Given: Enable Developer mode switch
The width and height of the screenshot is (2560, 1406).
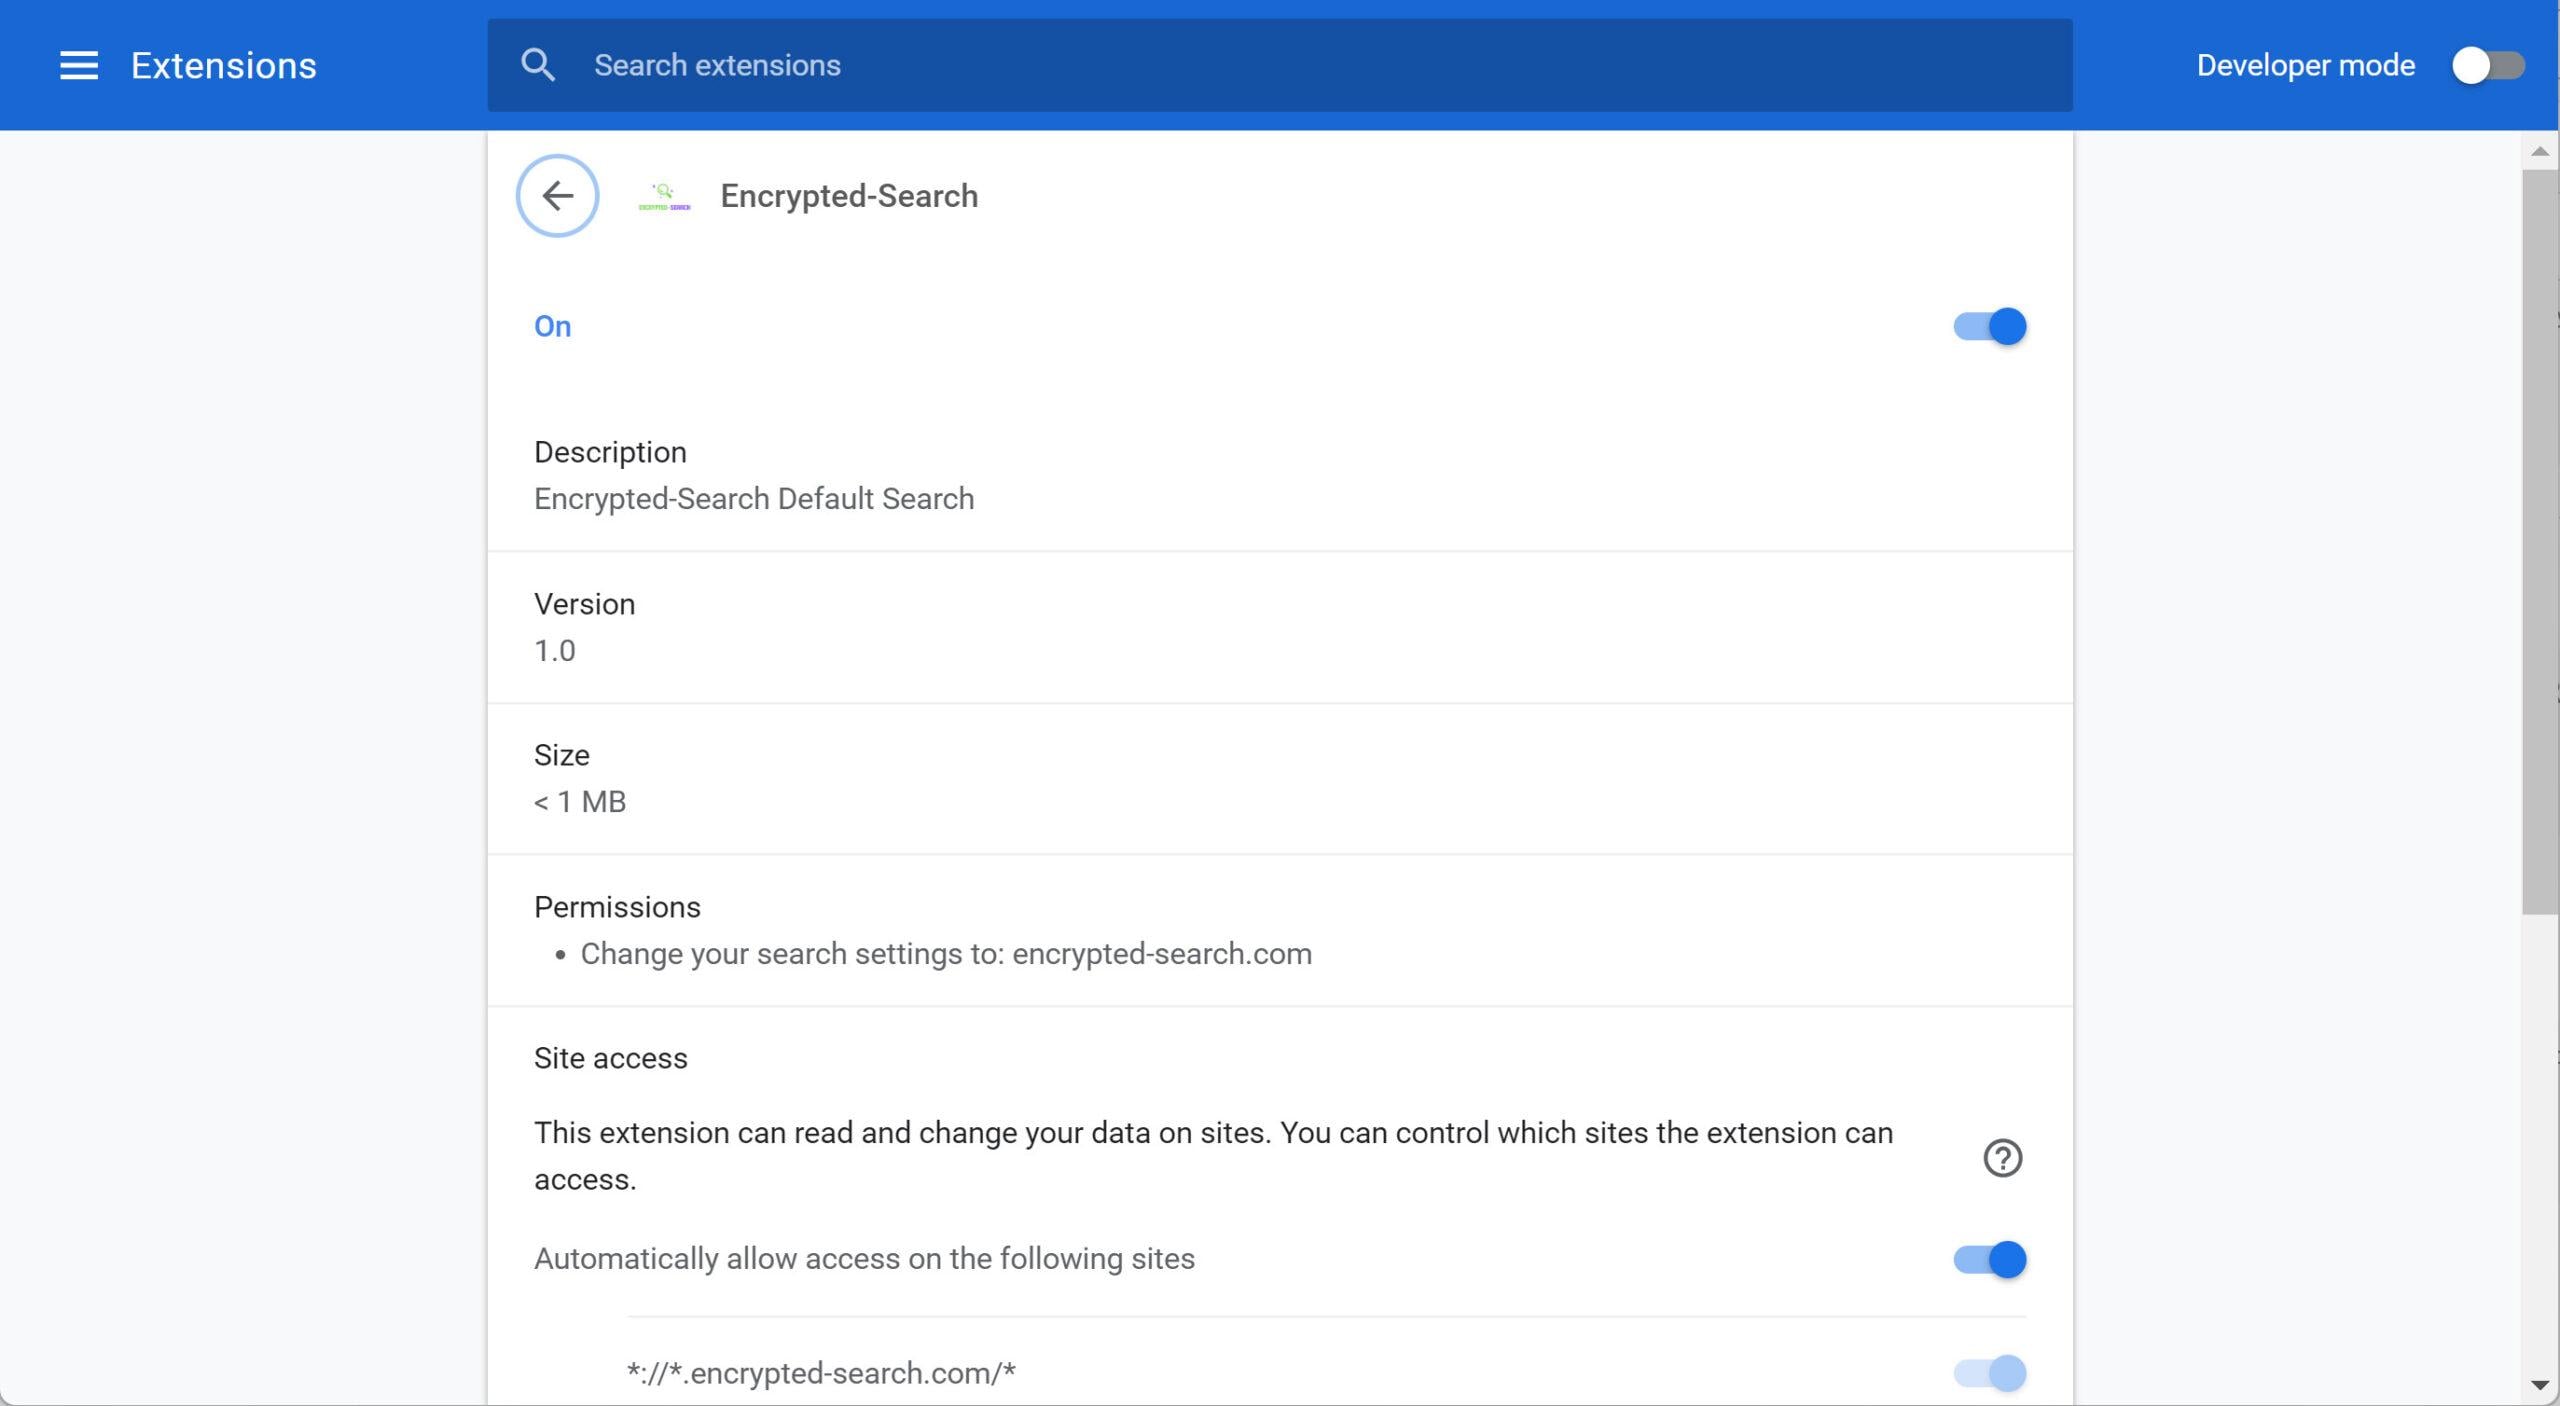Looking at the screenshot, I should coord(2487,66).
